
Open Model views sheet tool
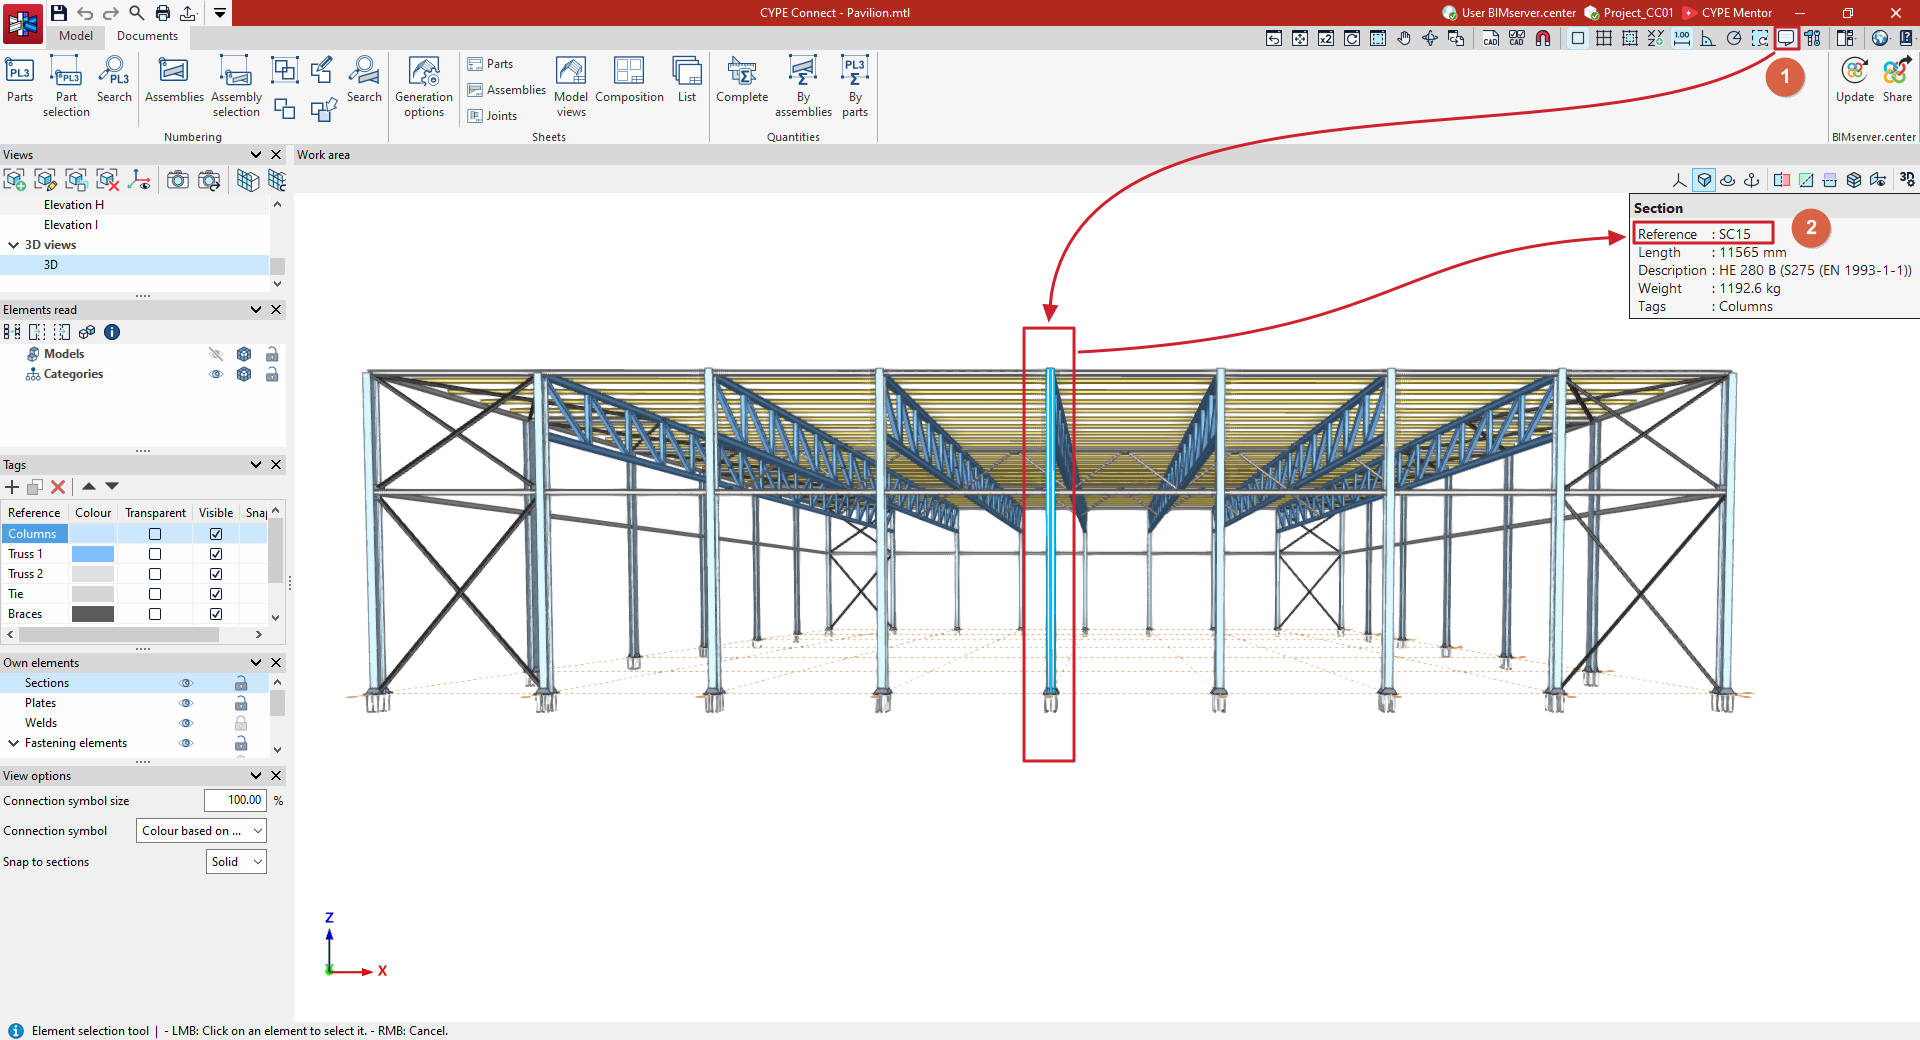tap(571, 87)
